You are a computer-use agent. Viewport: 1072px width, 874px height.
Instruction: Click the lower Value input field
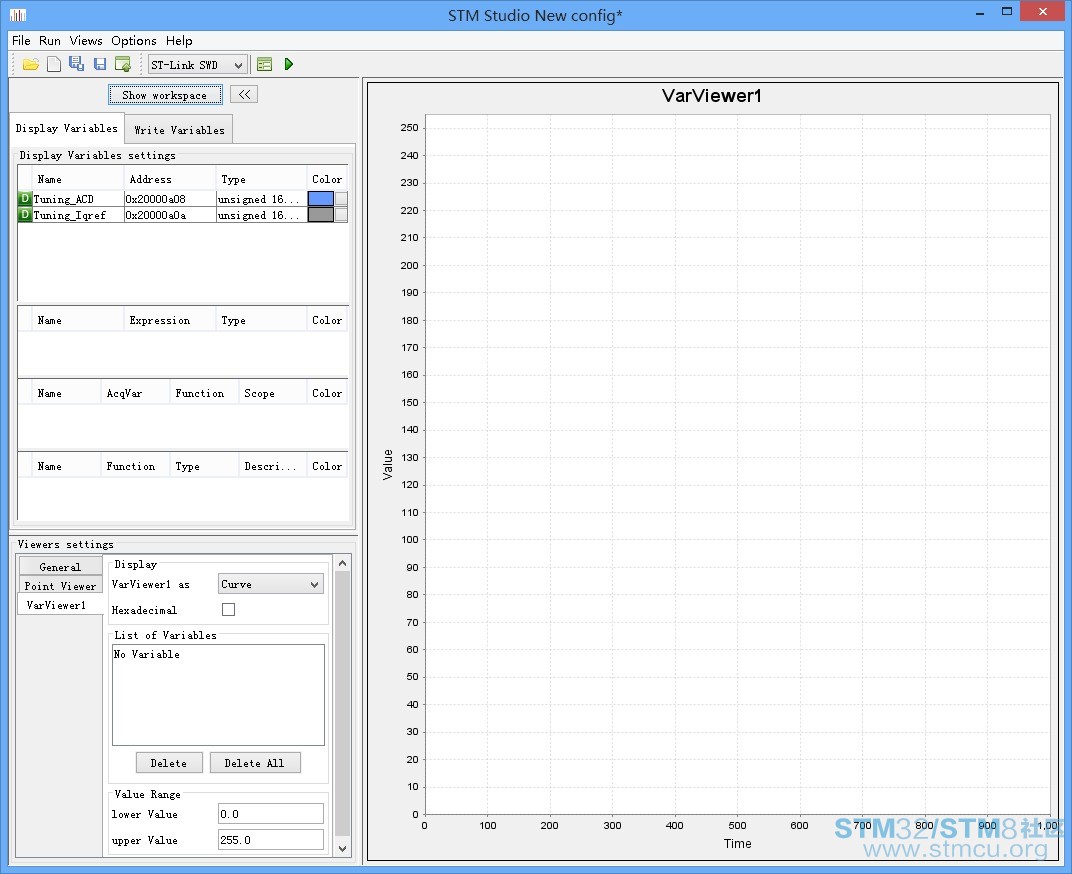(271, 814)
